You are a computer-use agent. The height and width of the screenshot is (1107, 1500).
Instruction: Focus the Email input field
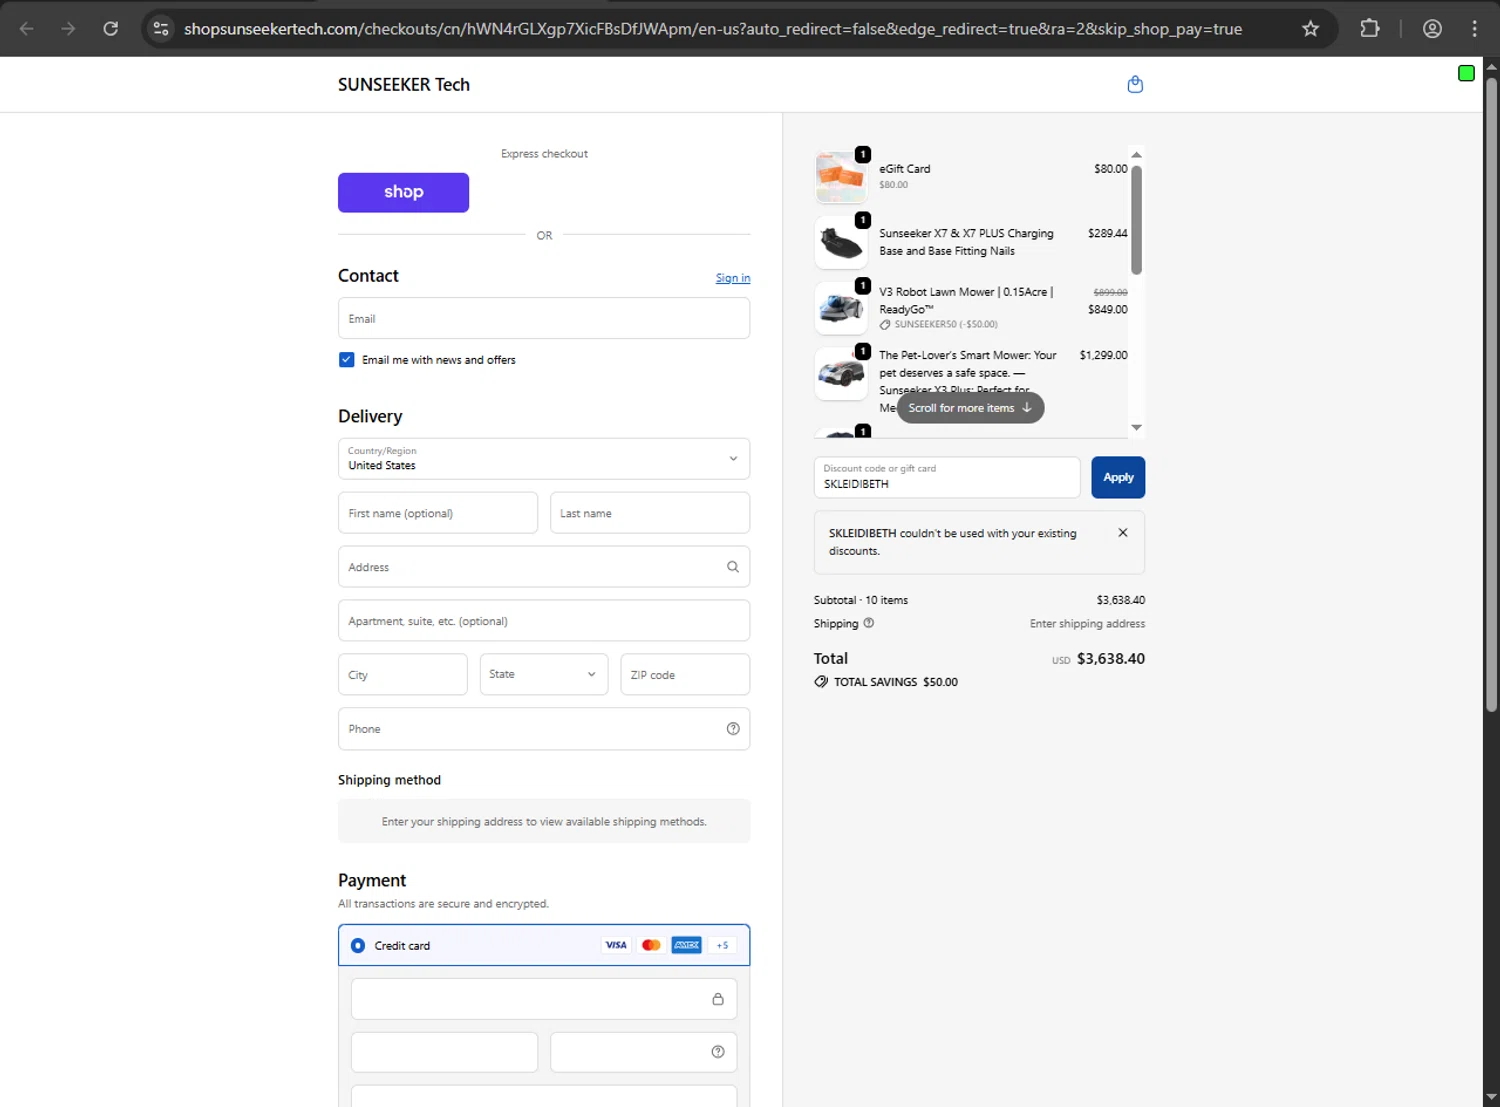[544, 319]
